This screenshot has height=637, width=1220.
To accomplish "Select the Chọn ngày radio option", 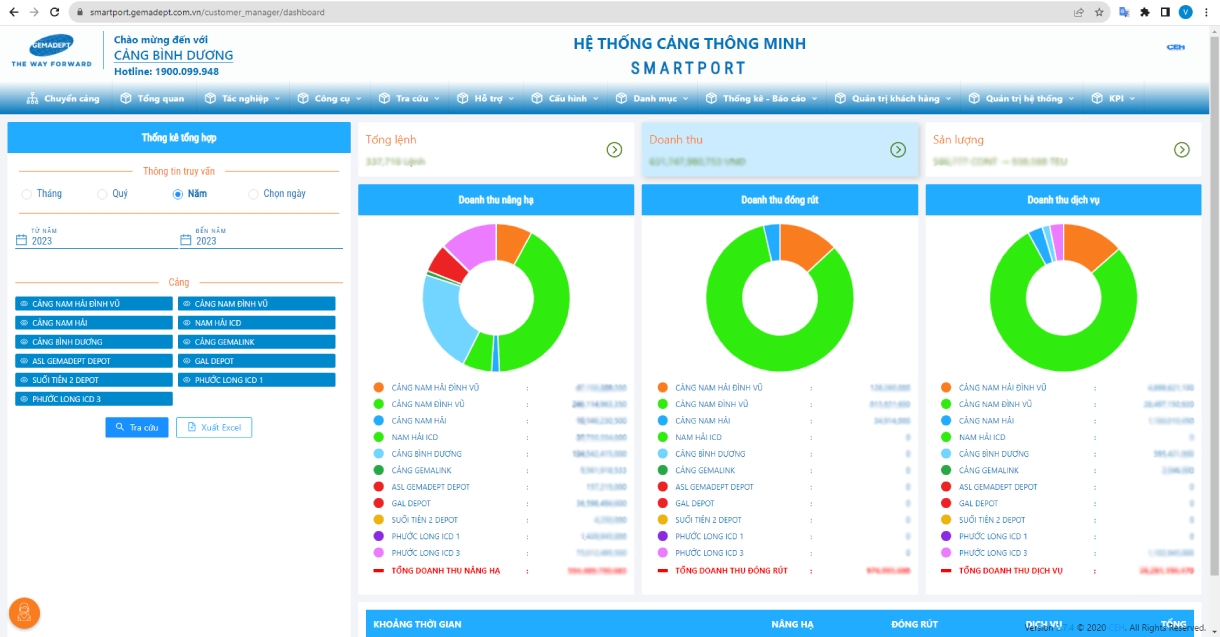I will coord(254,194).
